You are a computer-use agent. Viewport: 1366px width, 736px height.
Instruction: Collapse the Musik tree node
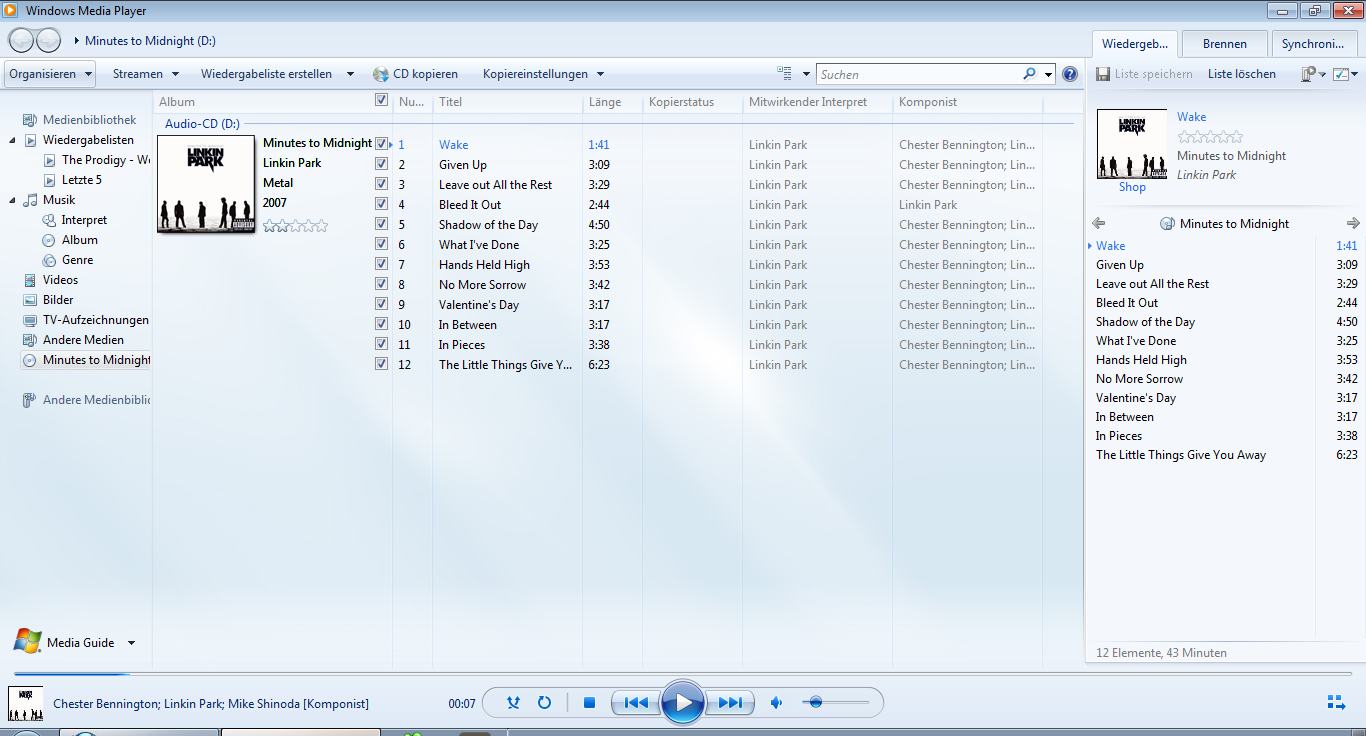(12, 200)
